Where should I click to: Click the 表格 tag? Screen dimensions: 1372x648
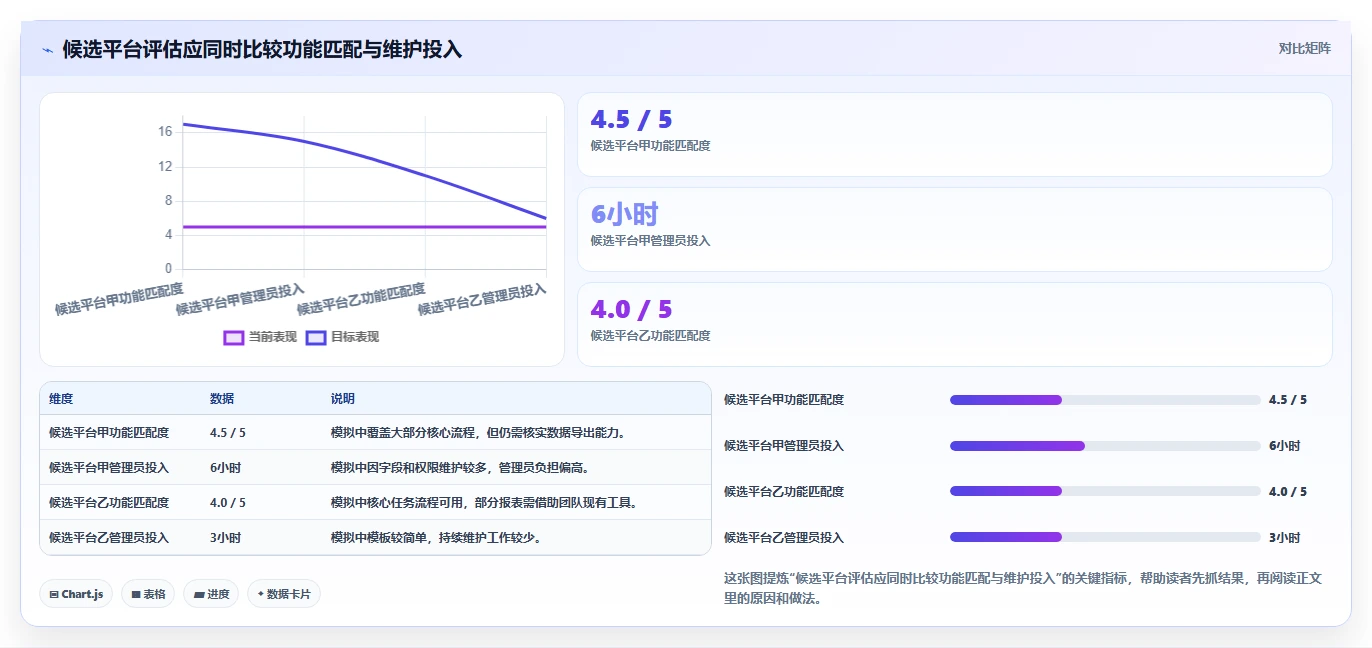[x=148, y=594]
